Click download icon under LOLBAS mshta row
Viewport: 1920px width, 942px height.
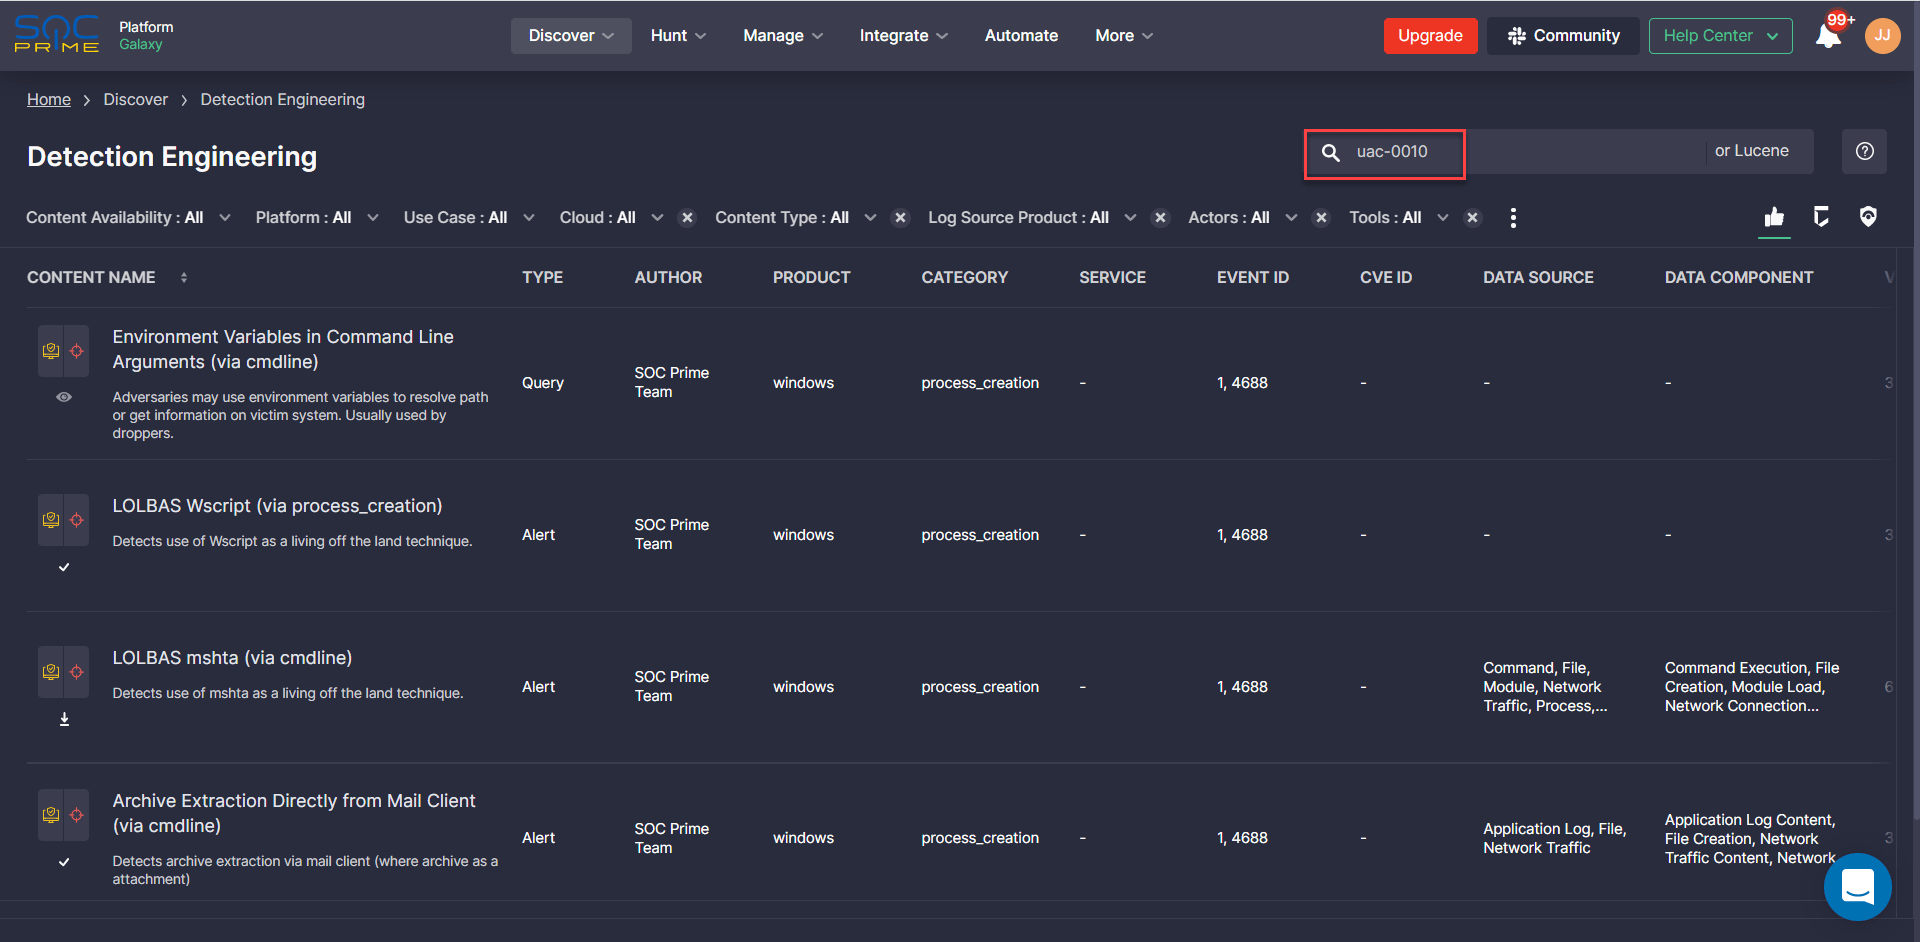[64, 719]
